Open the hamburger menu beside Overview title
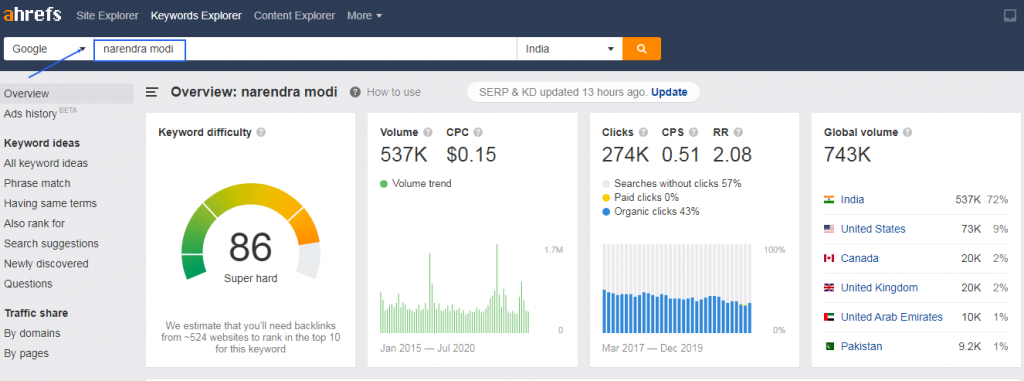 point(152,92)
